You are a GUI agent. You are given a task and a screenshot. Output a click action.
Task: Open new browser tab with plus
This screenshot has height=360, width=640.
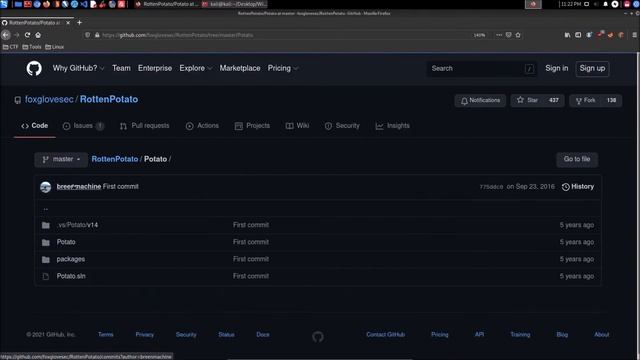coord(79,23)
